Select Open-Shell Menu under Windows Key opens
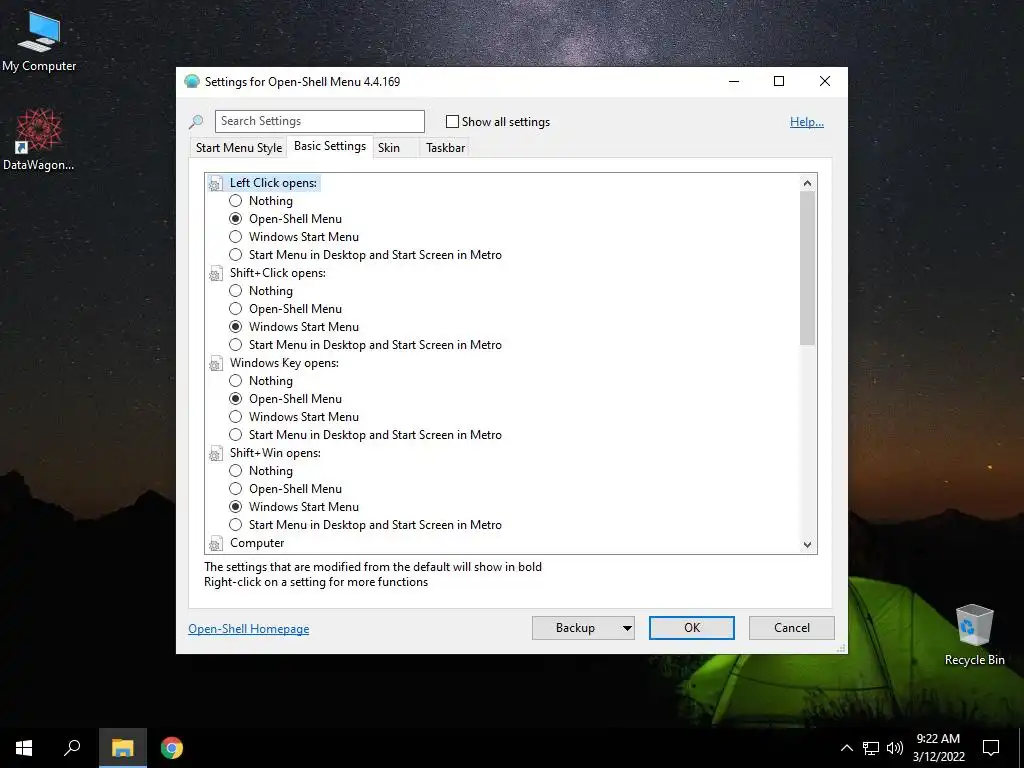Screen dimensions: 1024x768 (236, 399)
